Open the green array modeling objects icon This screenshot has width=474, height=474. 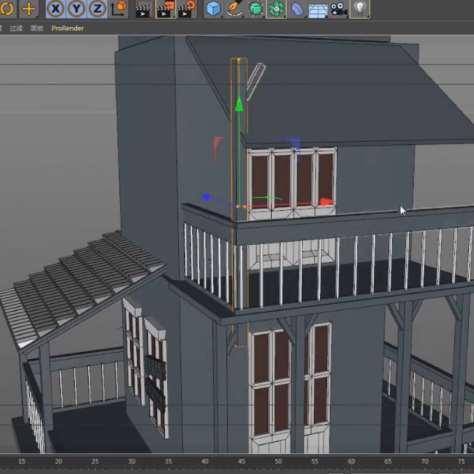point(276,9)
